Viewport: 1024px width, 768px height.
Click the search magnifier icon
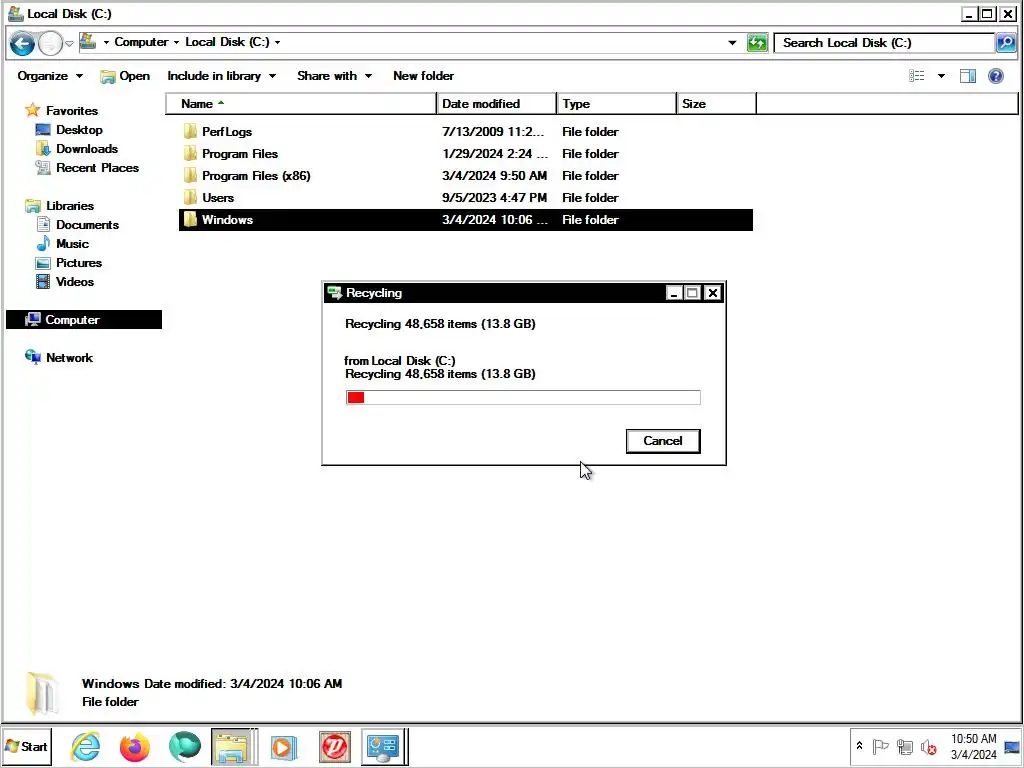(1006, 43)
